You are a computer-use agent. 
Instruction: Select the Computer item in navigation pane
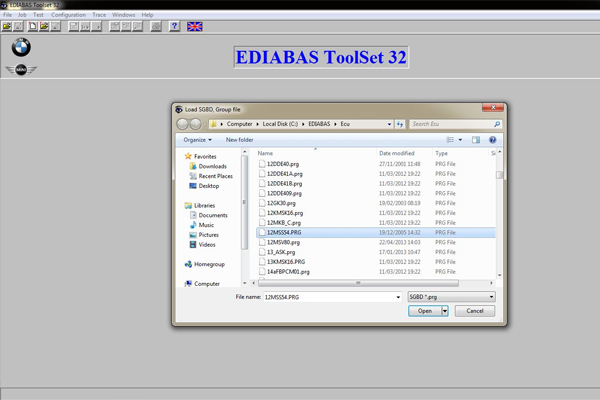(x=207, y=284)
